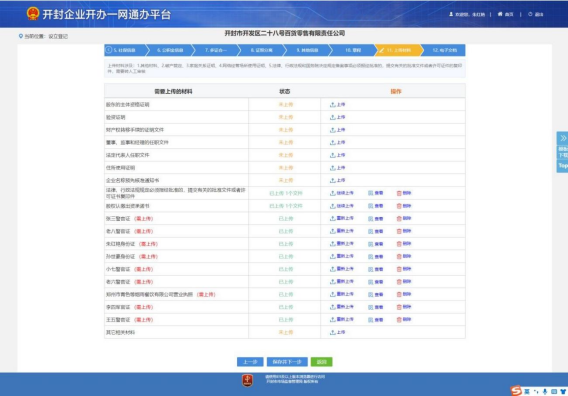Viewport: 568px width, 396px height.
Task: Go to step 12 电子文档
Action: [x=444, y=50]
